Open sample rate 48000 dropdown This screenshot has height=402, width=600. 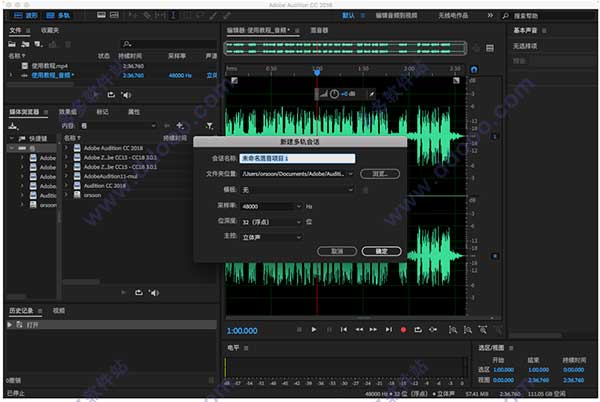tap(271, 206)
